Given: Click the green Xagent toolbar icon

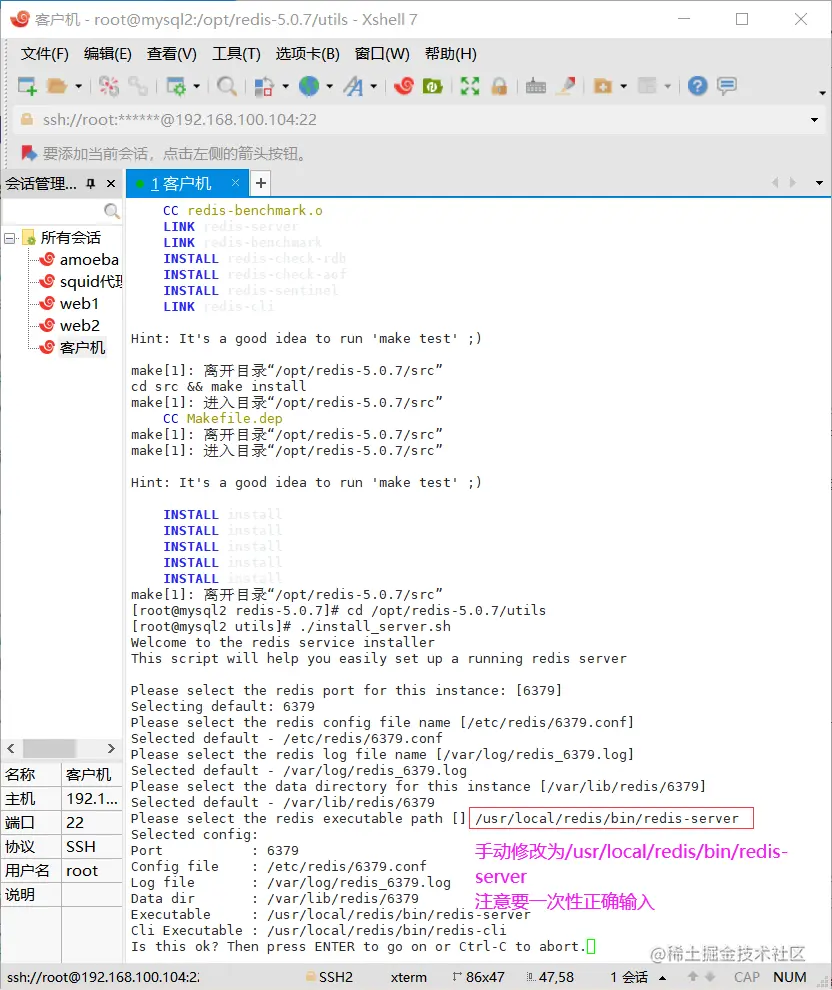Looking at the screenshot, I should [432, 85].
